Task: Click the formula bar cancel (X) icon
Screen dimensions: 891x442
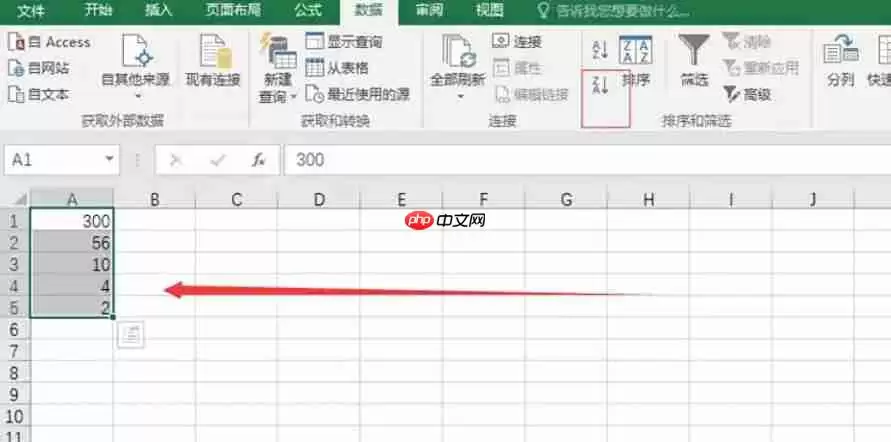Action: coord(176,161)
